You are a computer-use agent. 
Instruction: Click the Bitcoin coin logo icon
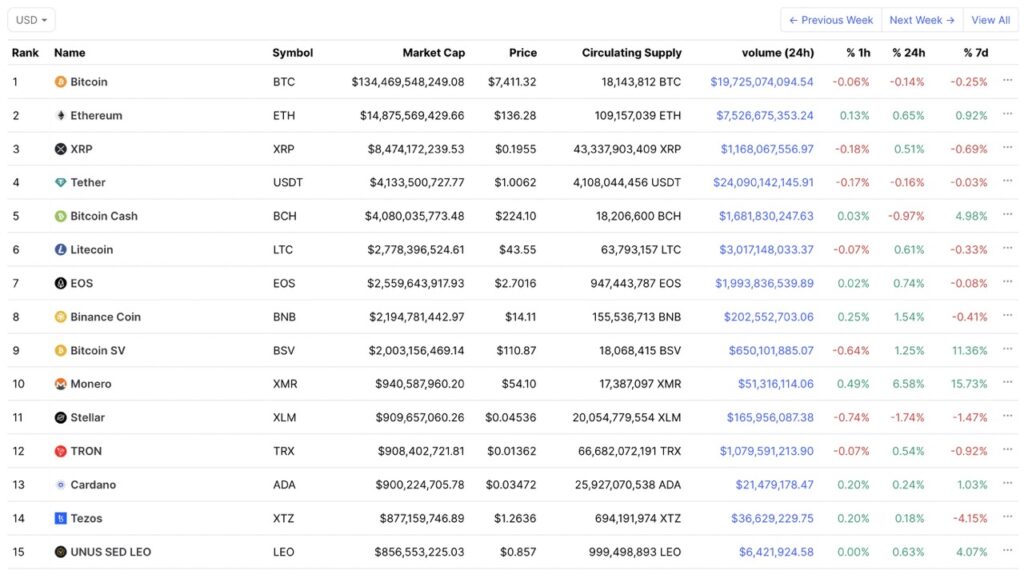point(60,82)
